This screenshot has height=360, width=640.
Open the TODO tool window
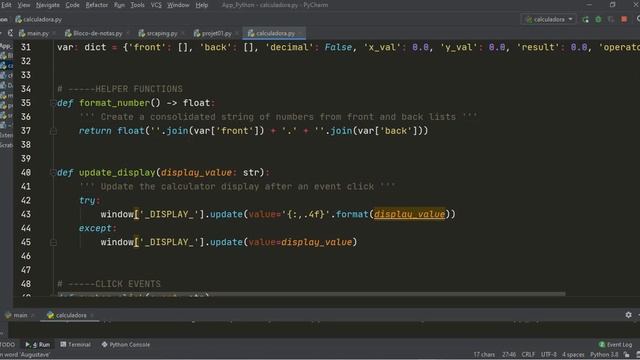coord(7,344)
